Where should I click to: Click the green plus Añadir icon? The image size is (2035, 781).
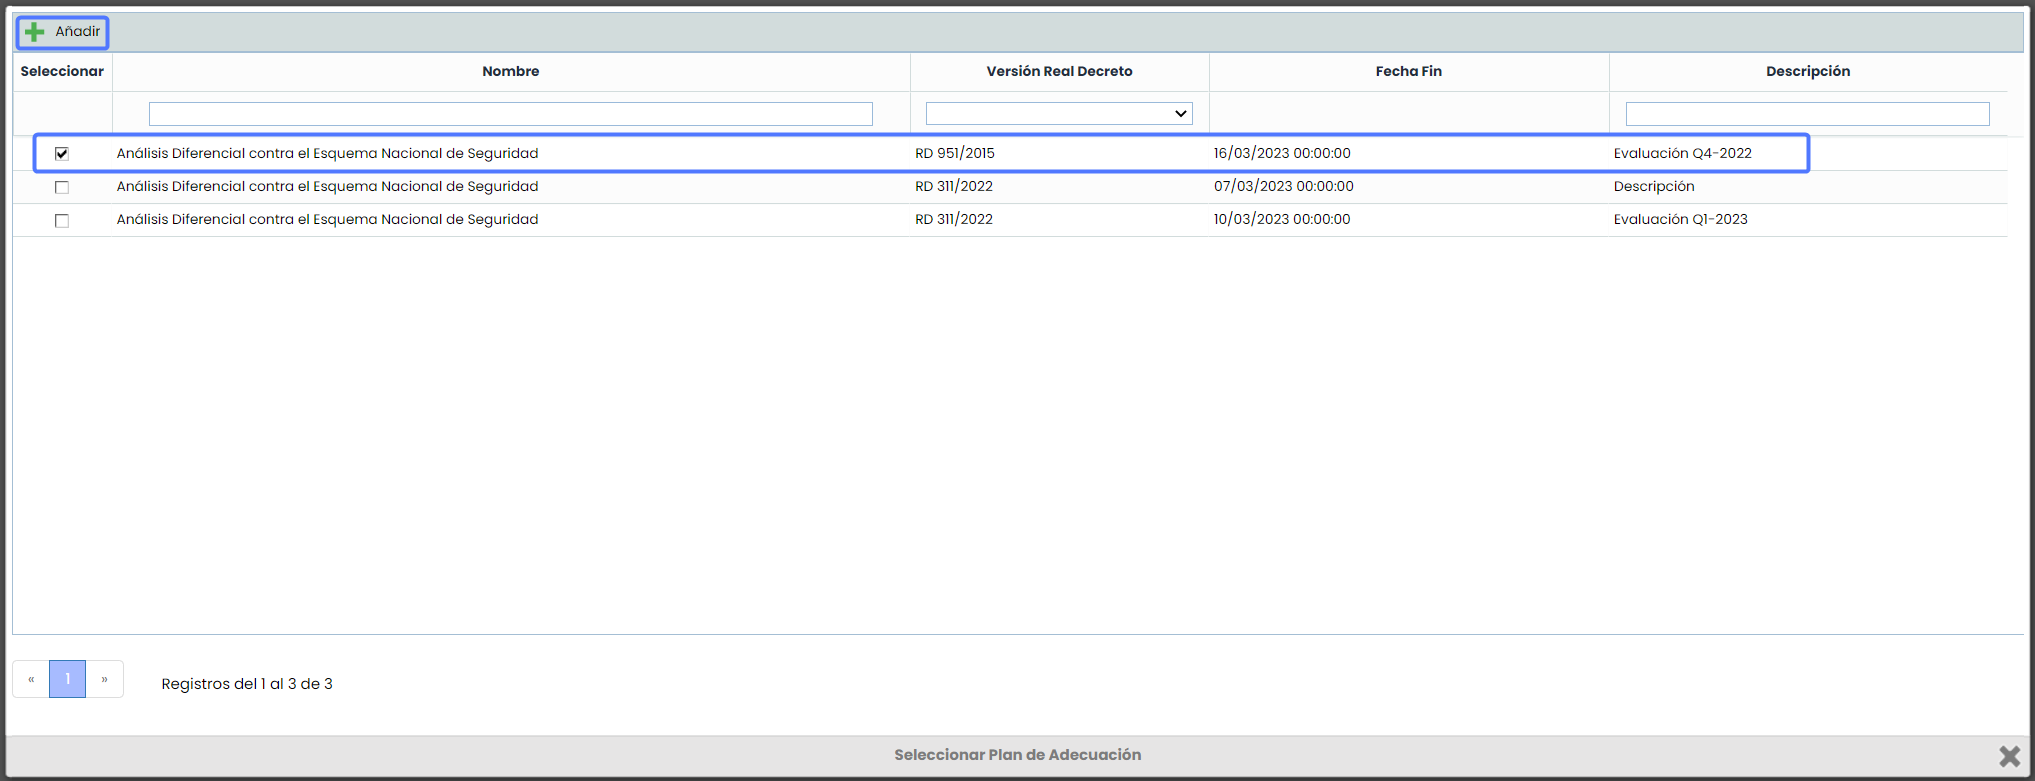pos(35,32)
